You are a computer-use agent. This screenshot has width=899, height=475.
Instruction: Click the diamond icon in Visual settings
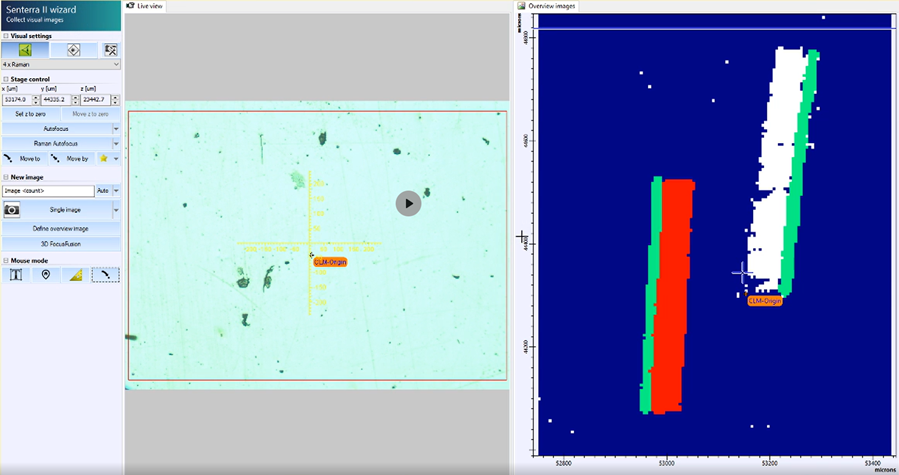tap(73, 49)
